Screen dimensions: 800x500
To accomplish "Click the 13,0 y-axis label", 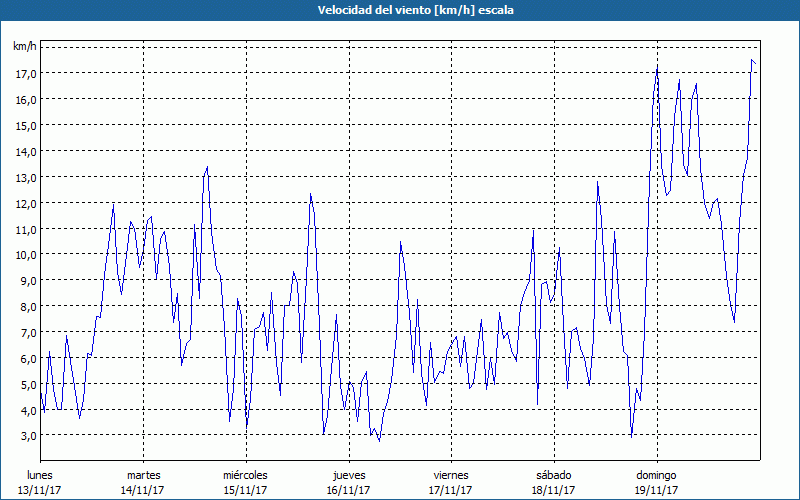I will click(x=26, y=177).
